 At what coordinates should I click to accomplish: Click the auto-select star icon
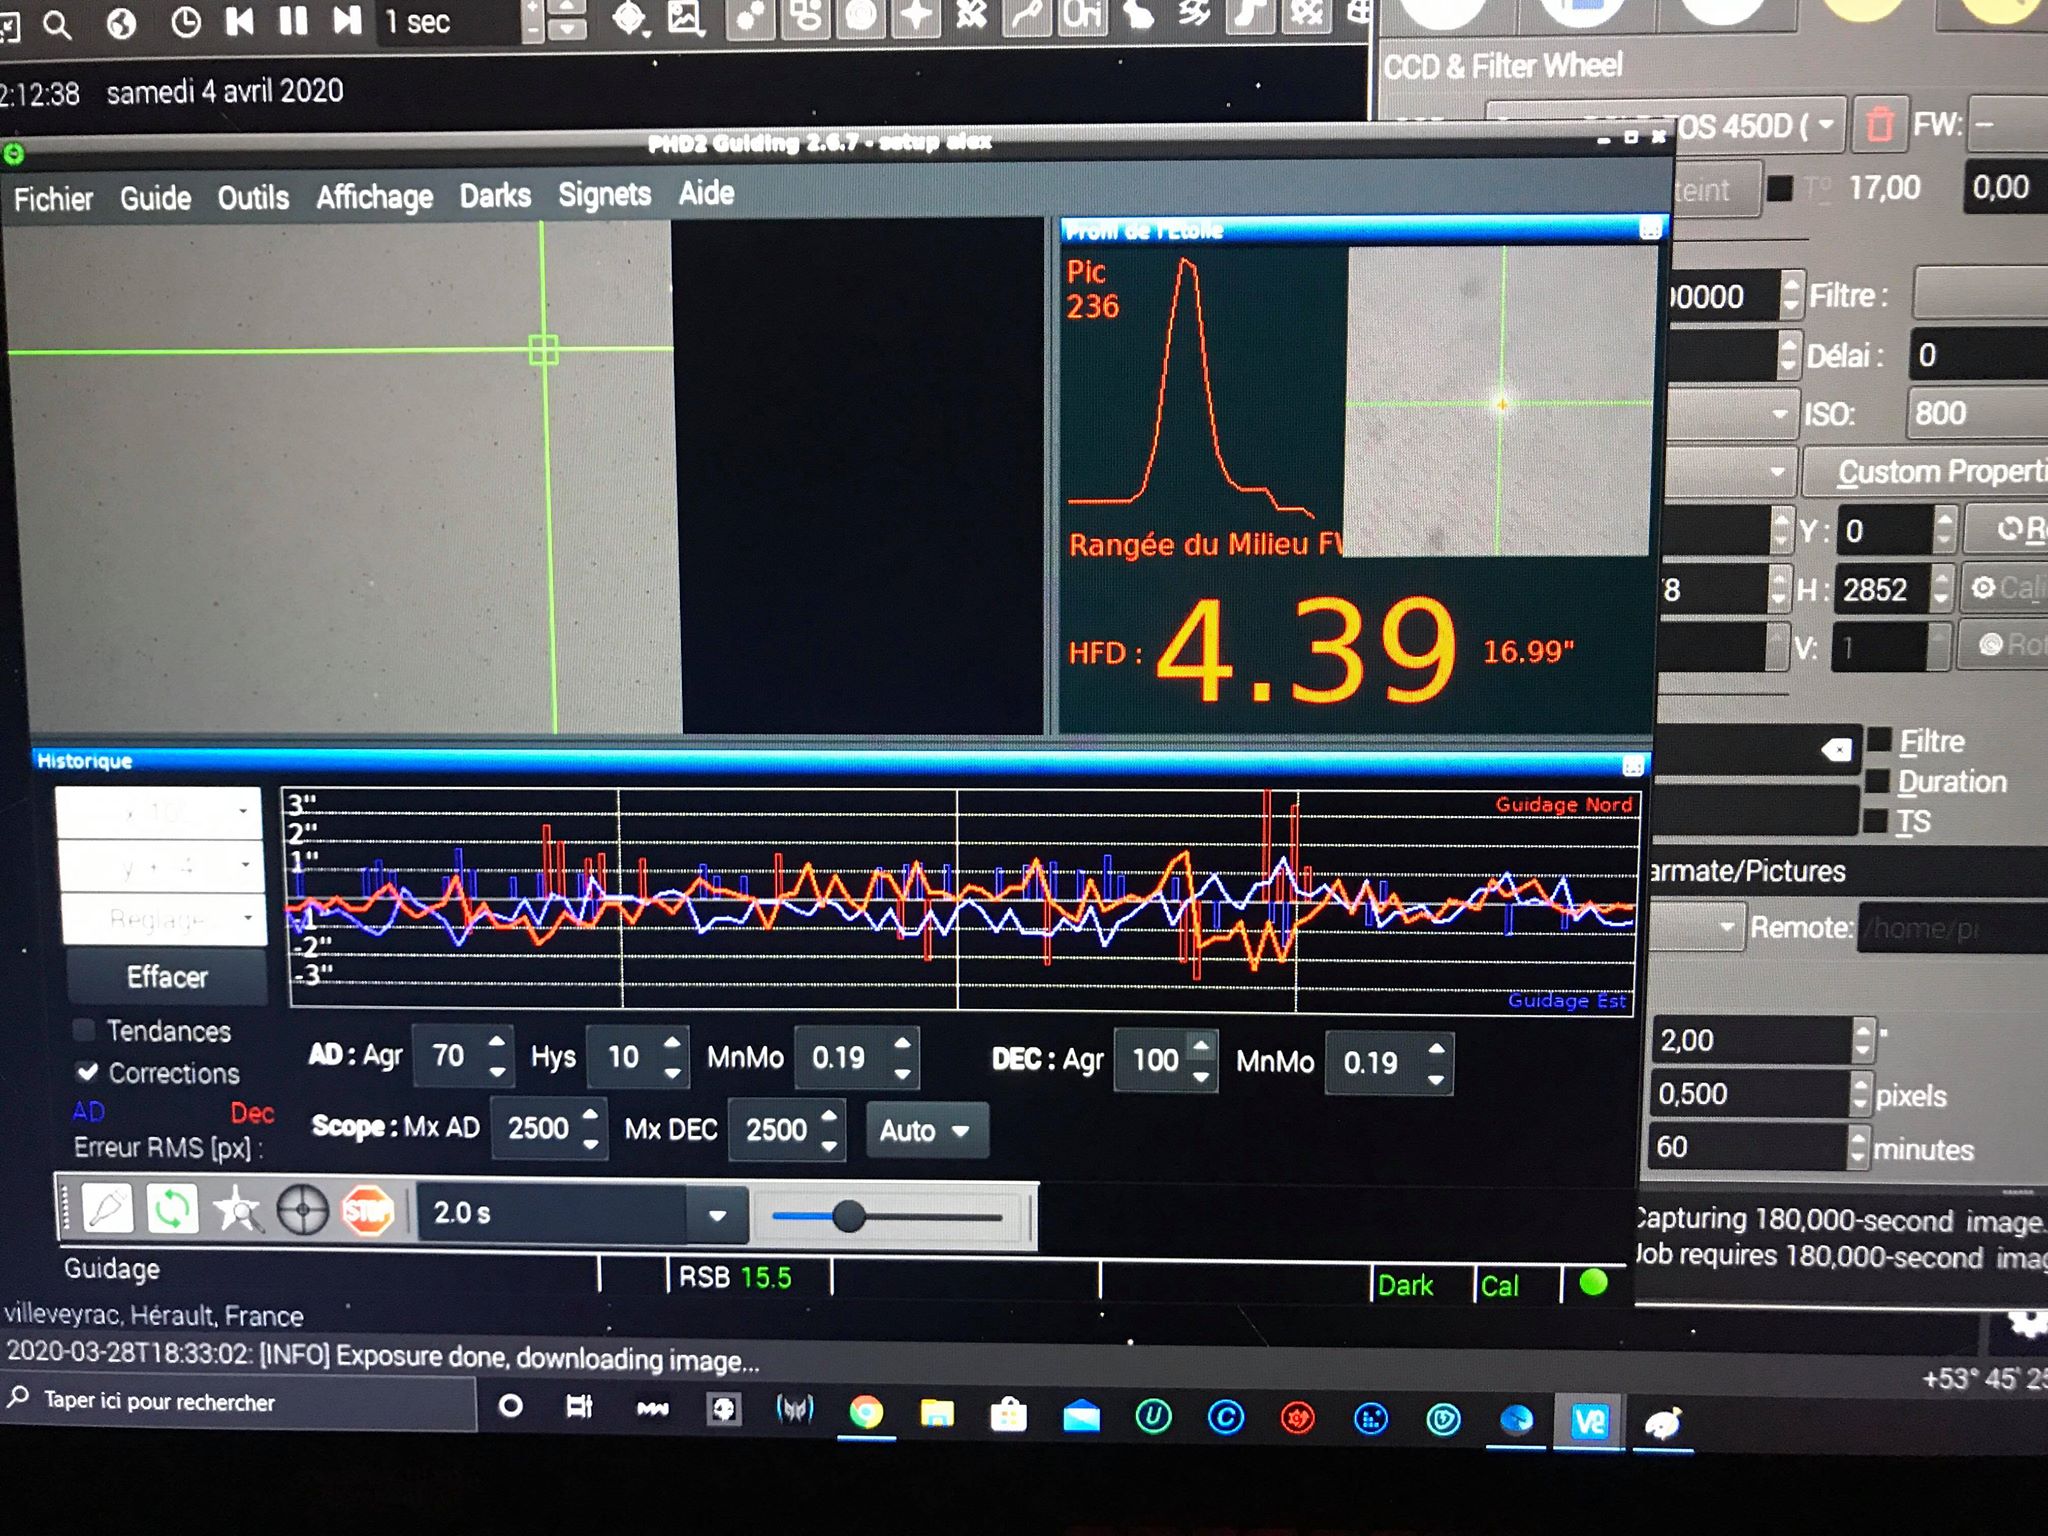pyautogui.click(x=237, y=1211)
